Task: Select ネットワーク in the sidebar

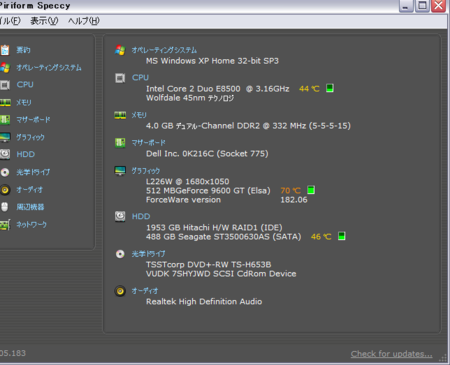Action: click(x=32, y=224)
